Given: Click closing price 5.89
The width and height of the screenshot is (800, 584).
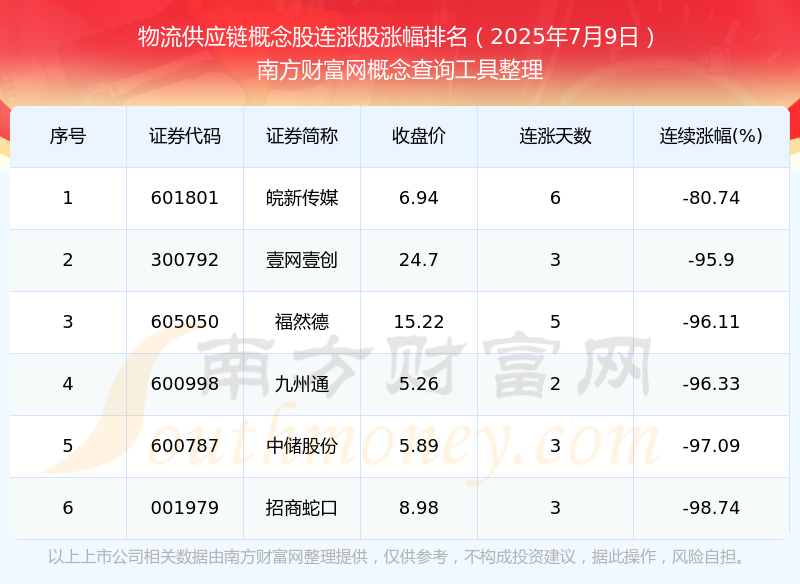Looking at the screenshot, I should (419, 446).
